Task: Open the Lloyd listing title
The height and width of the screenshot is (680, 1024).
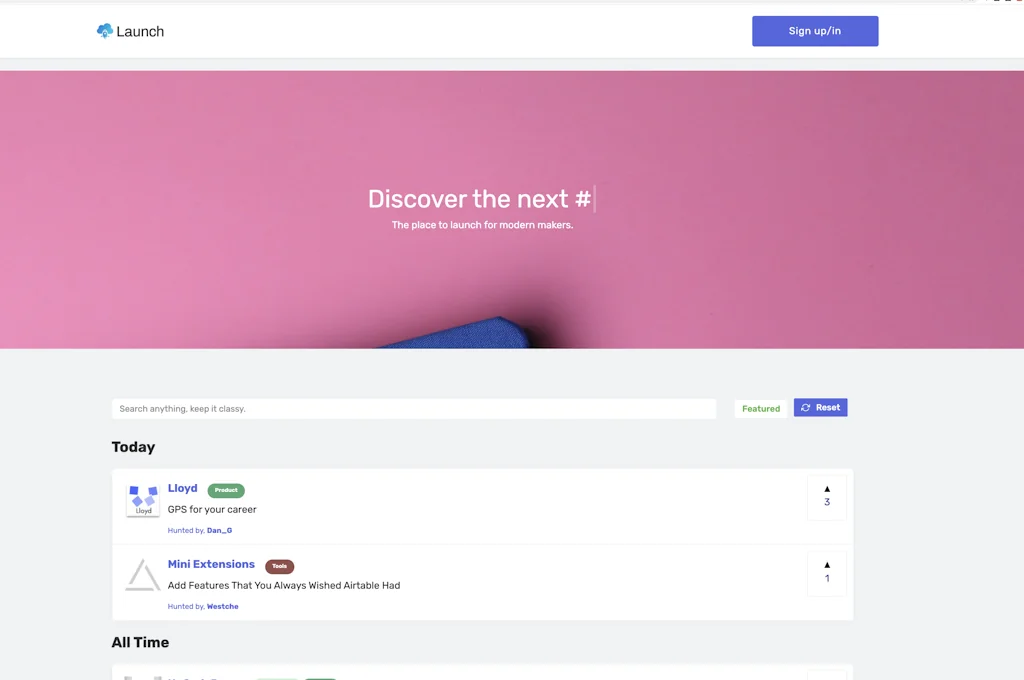Action: coord(182,488)
